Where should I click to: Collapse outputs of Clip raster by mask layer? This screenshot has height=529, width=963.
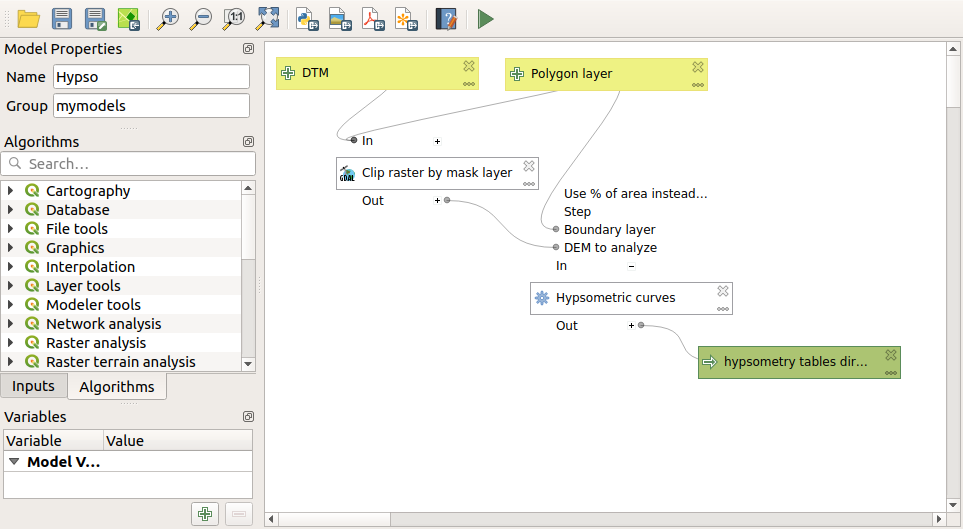437,201
